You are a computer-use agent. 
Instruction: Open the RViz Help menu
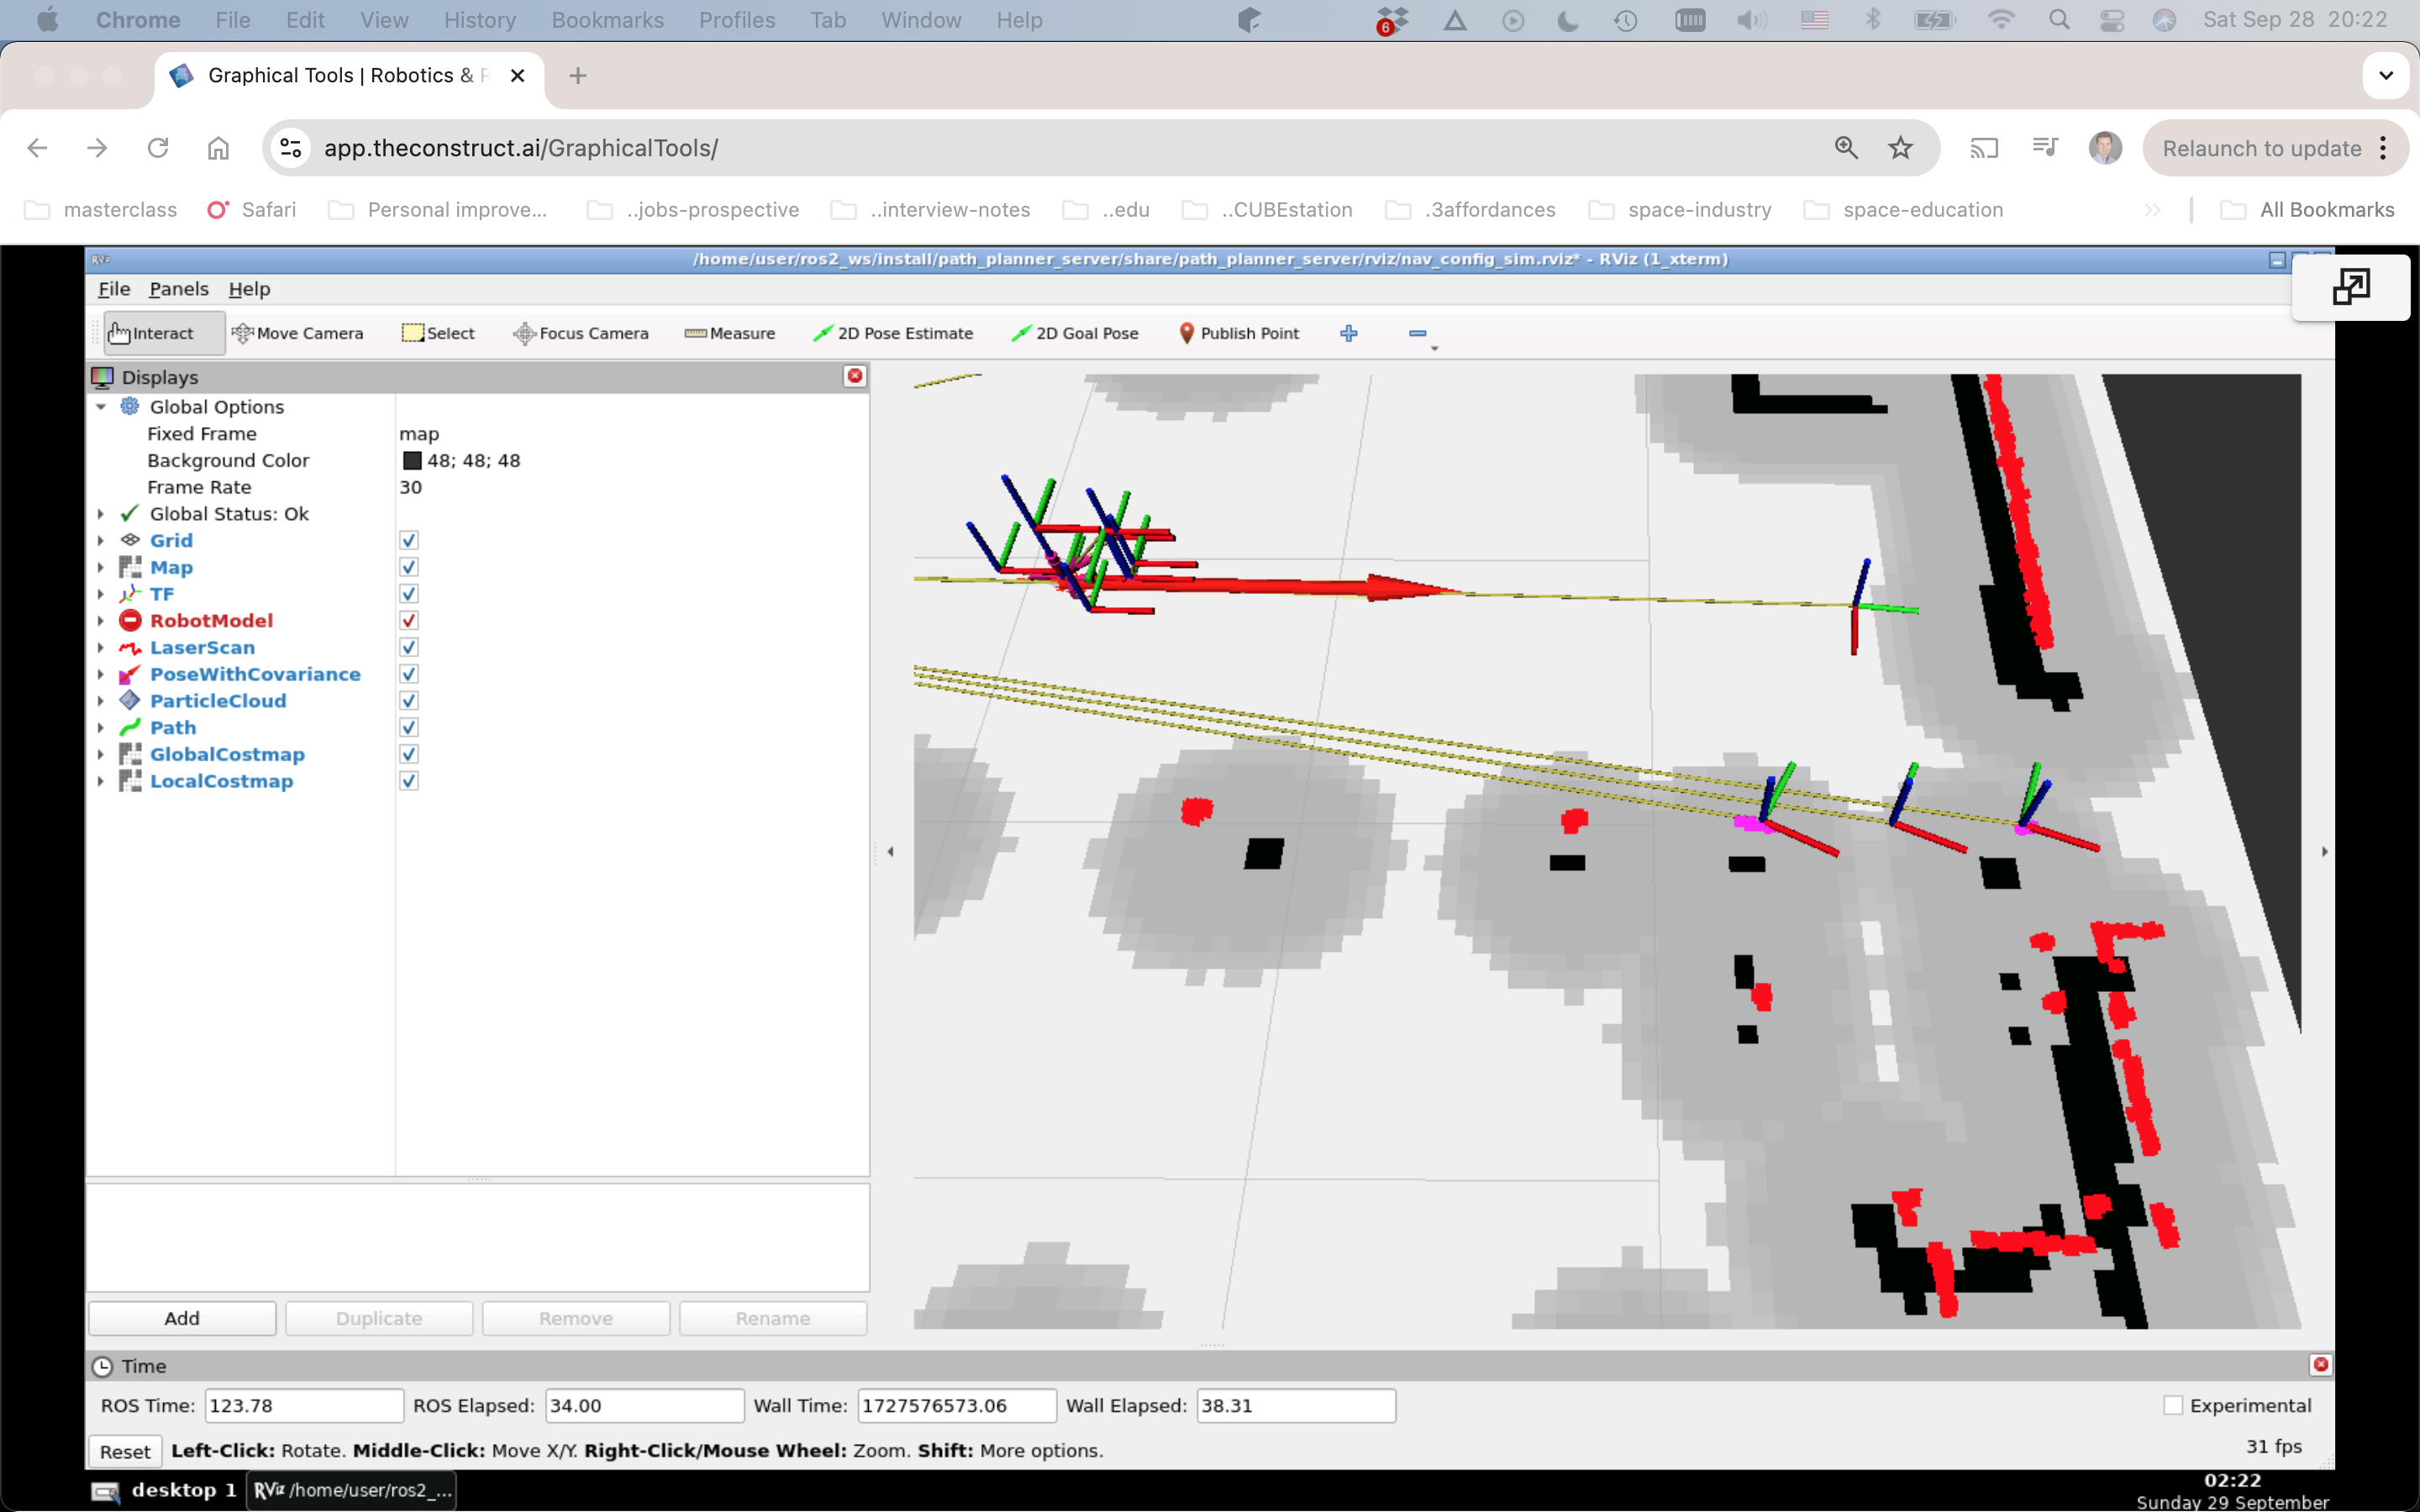[x=249, y=289]
